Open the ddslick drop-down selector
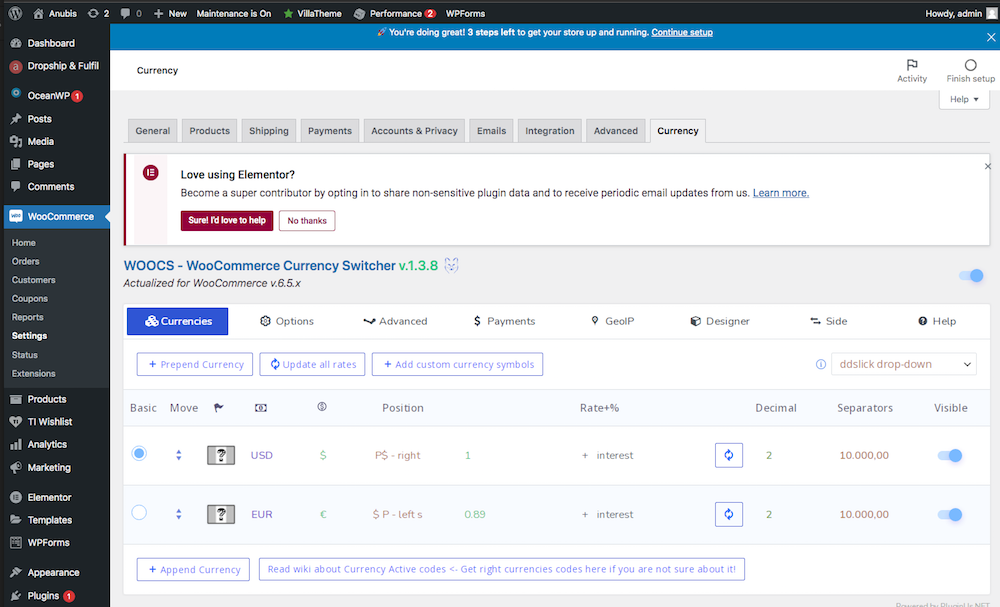This screenshot has width=1000, height=607. coord(904,364)
